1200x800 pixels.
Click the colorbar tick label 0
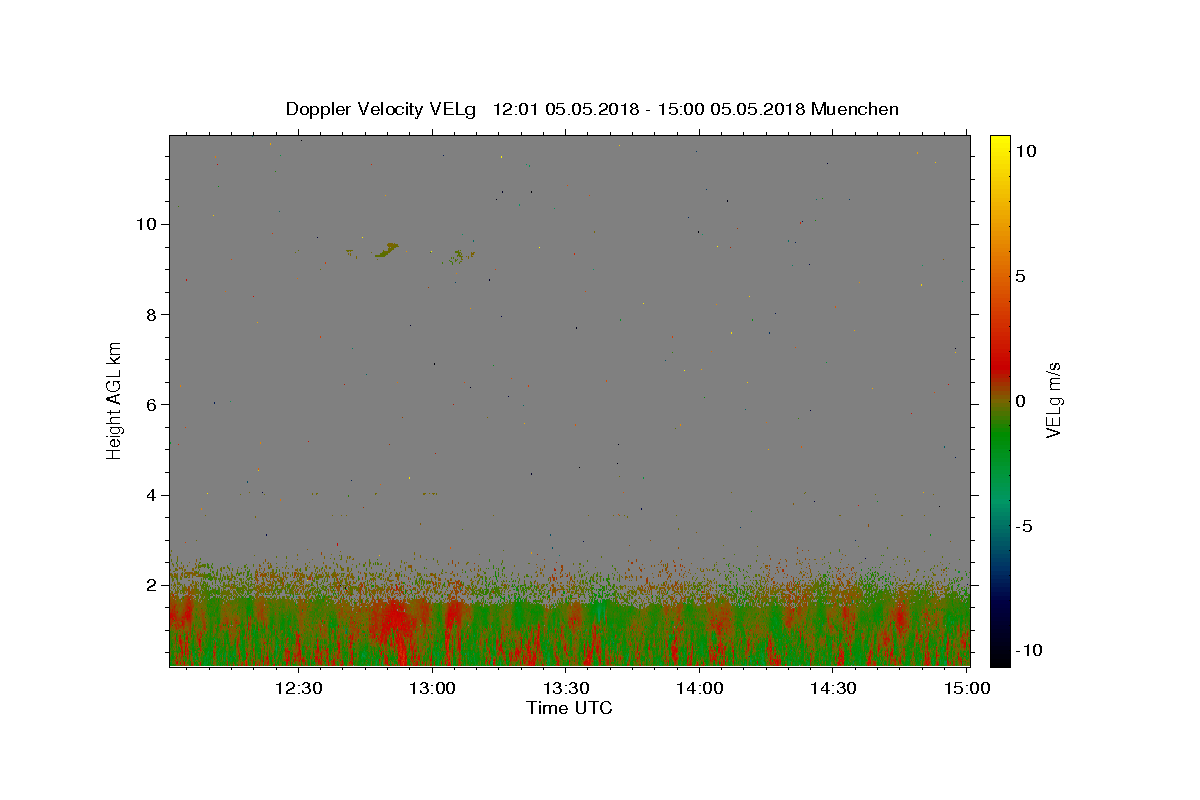[1020, 401]
